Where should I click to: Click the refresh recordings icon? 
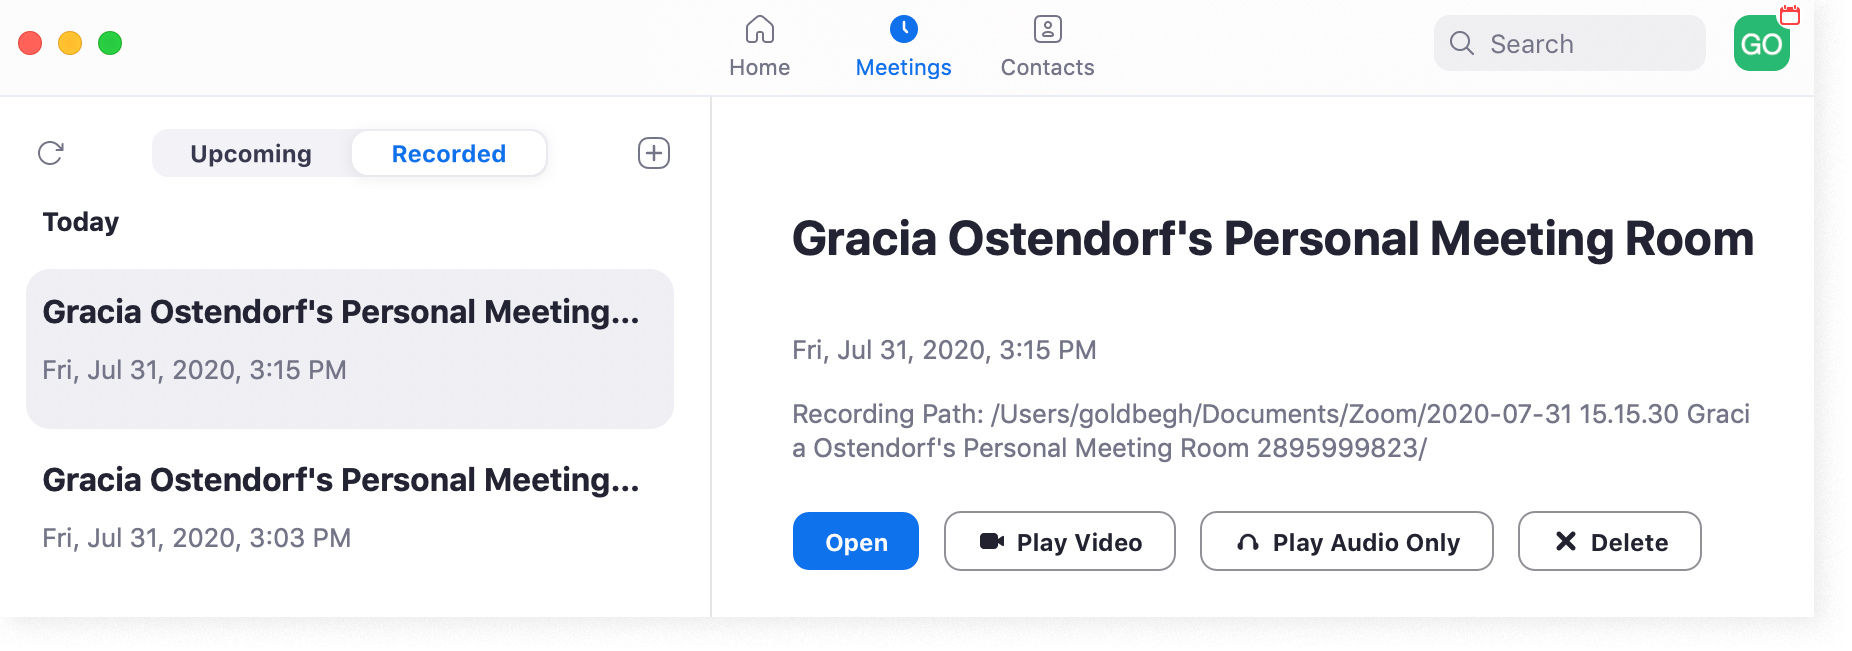pos(51,153)
